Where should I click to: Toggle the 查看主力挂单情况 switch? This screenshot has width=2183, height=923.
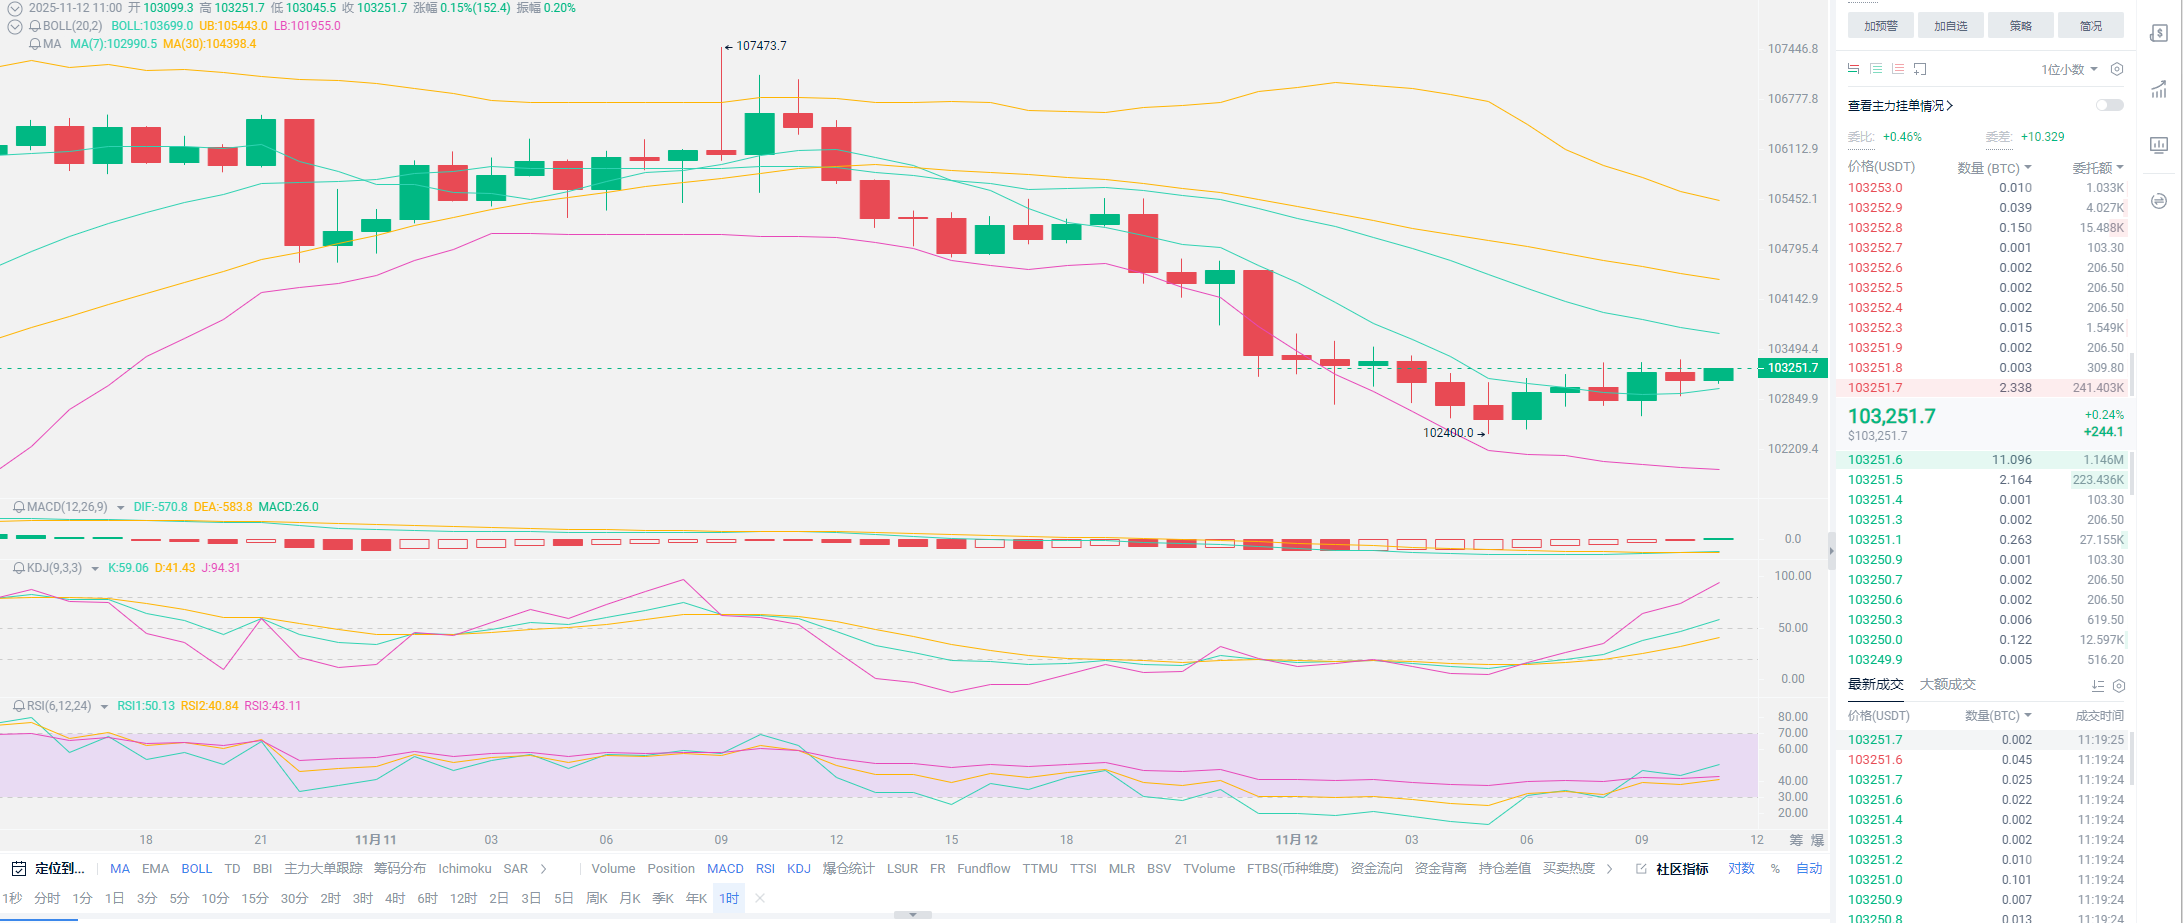[2109, 105]
